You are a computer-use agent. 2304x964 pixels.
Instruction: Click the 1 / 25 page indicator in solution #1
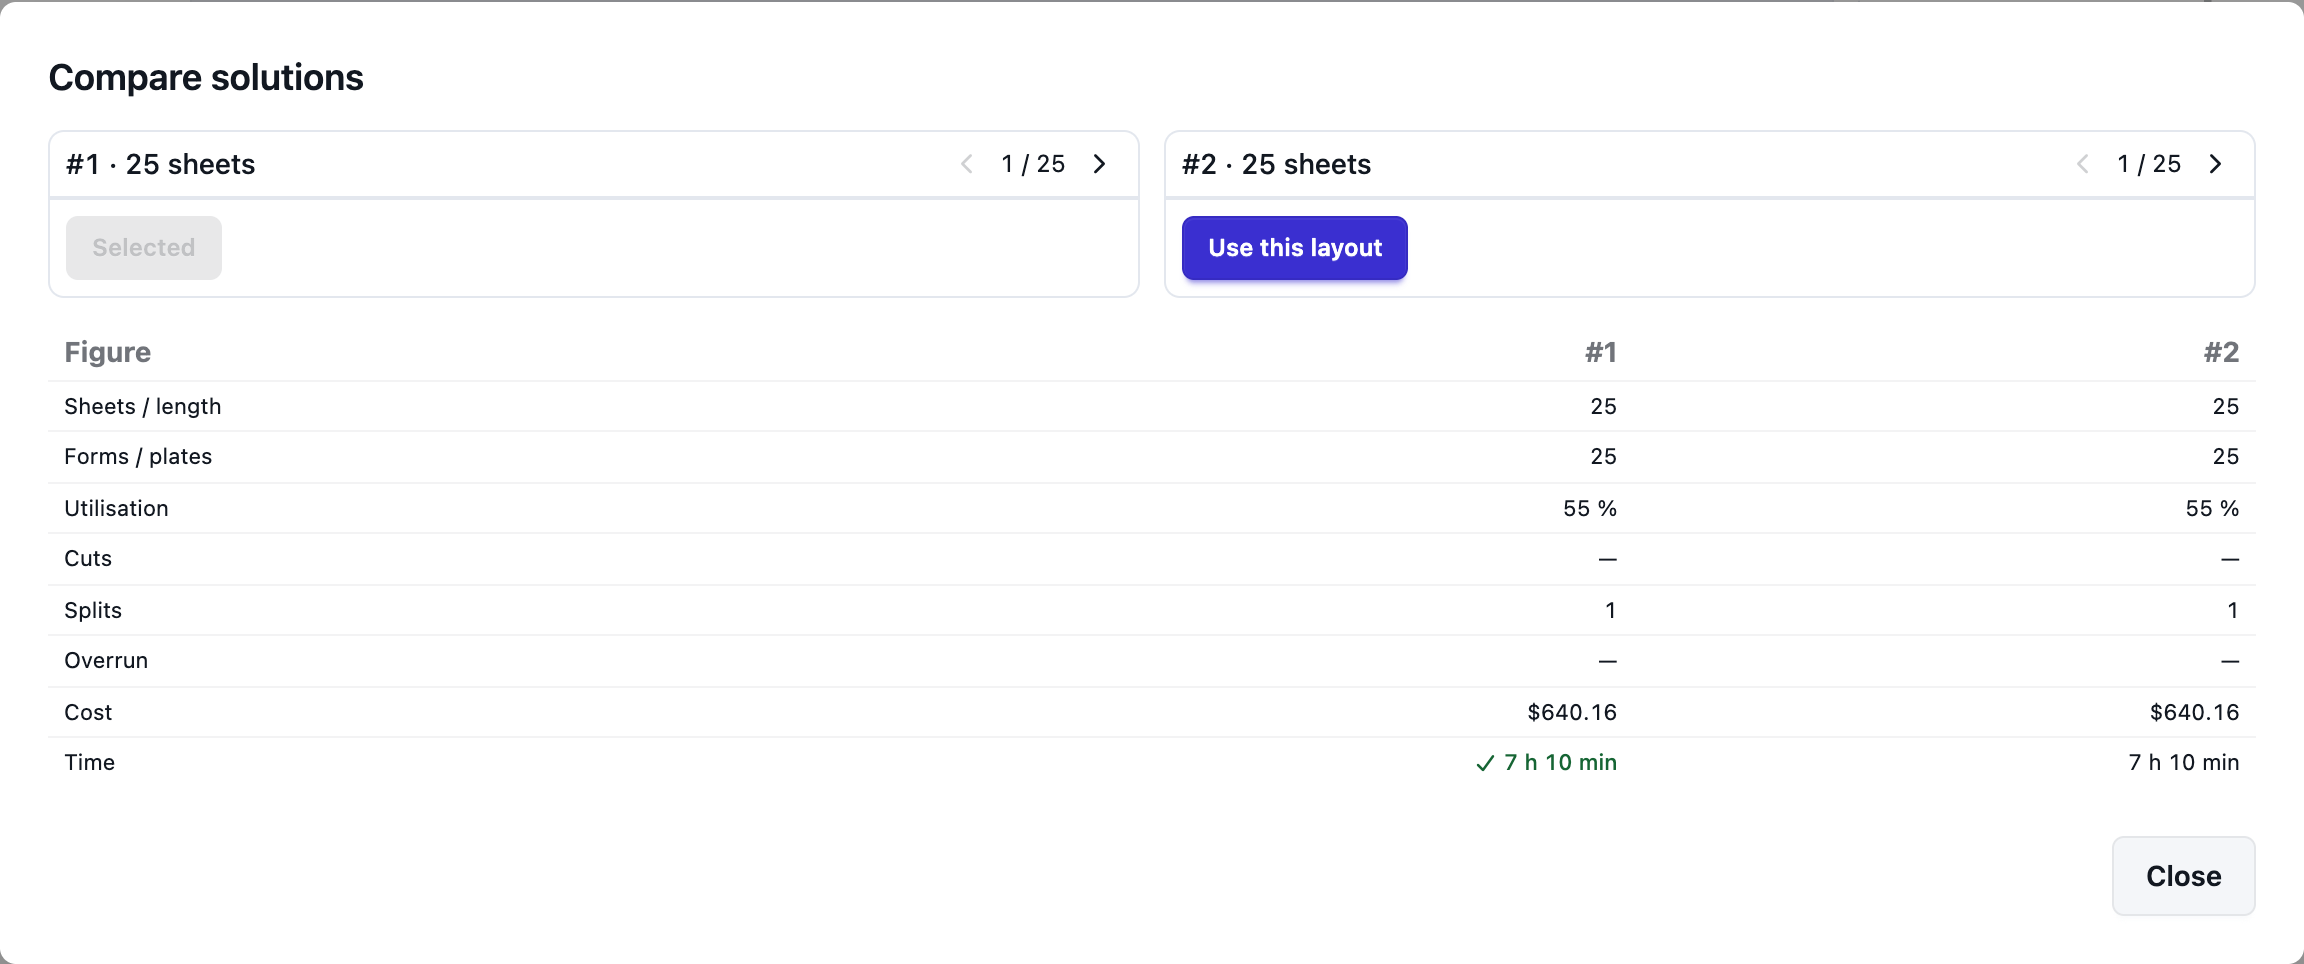pos(1033,164)
